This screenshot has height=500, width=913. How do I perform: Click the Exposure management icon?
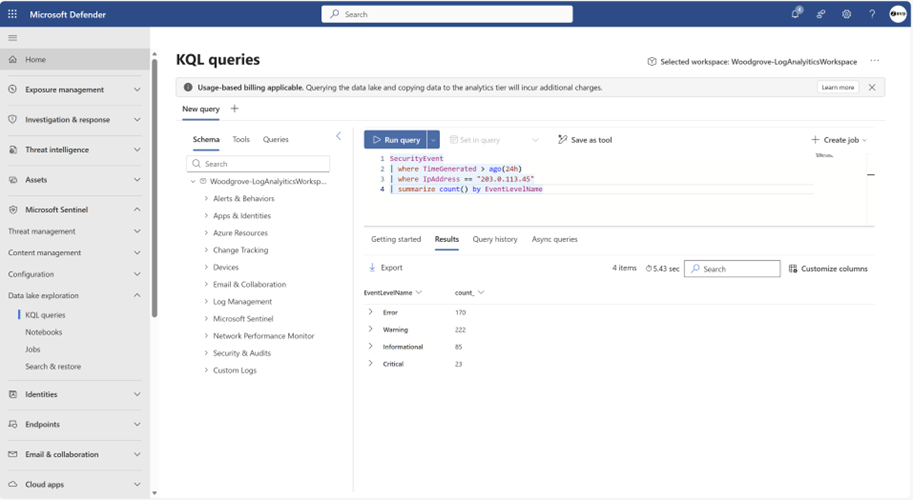tap(13, 90)
